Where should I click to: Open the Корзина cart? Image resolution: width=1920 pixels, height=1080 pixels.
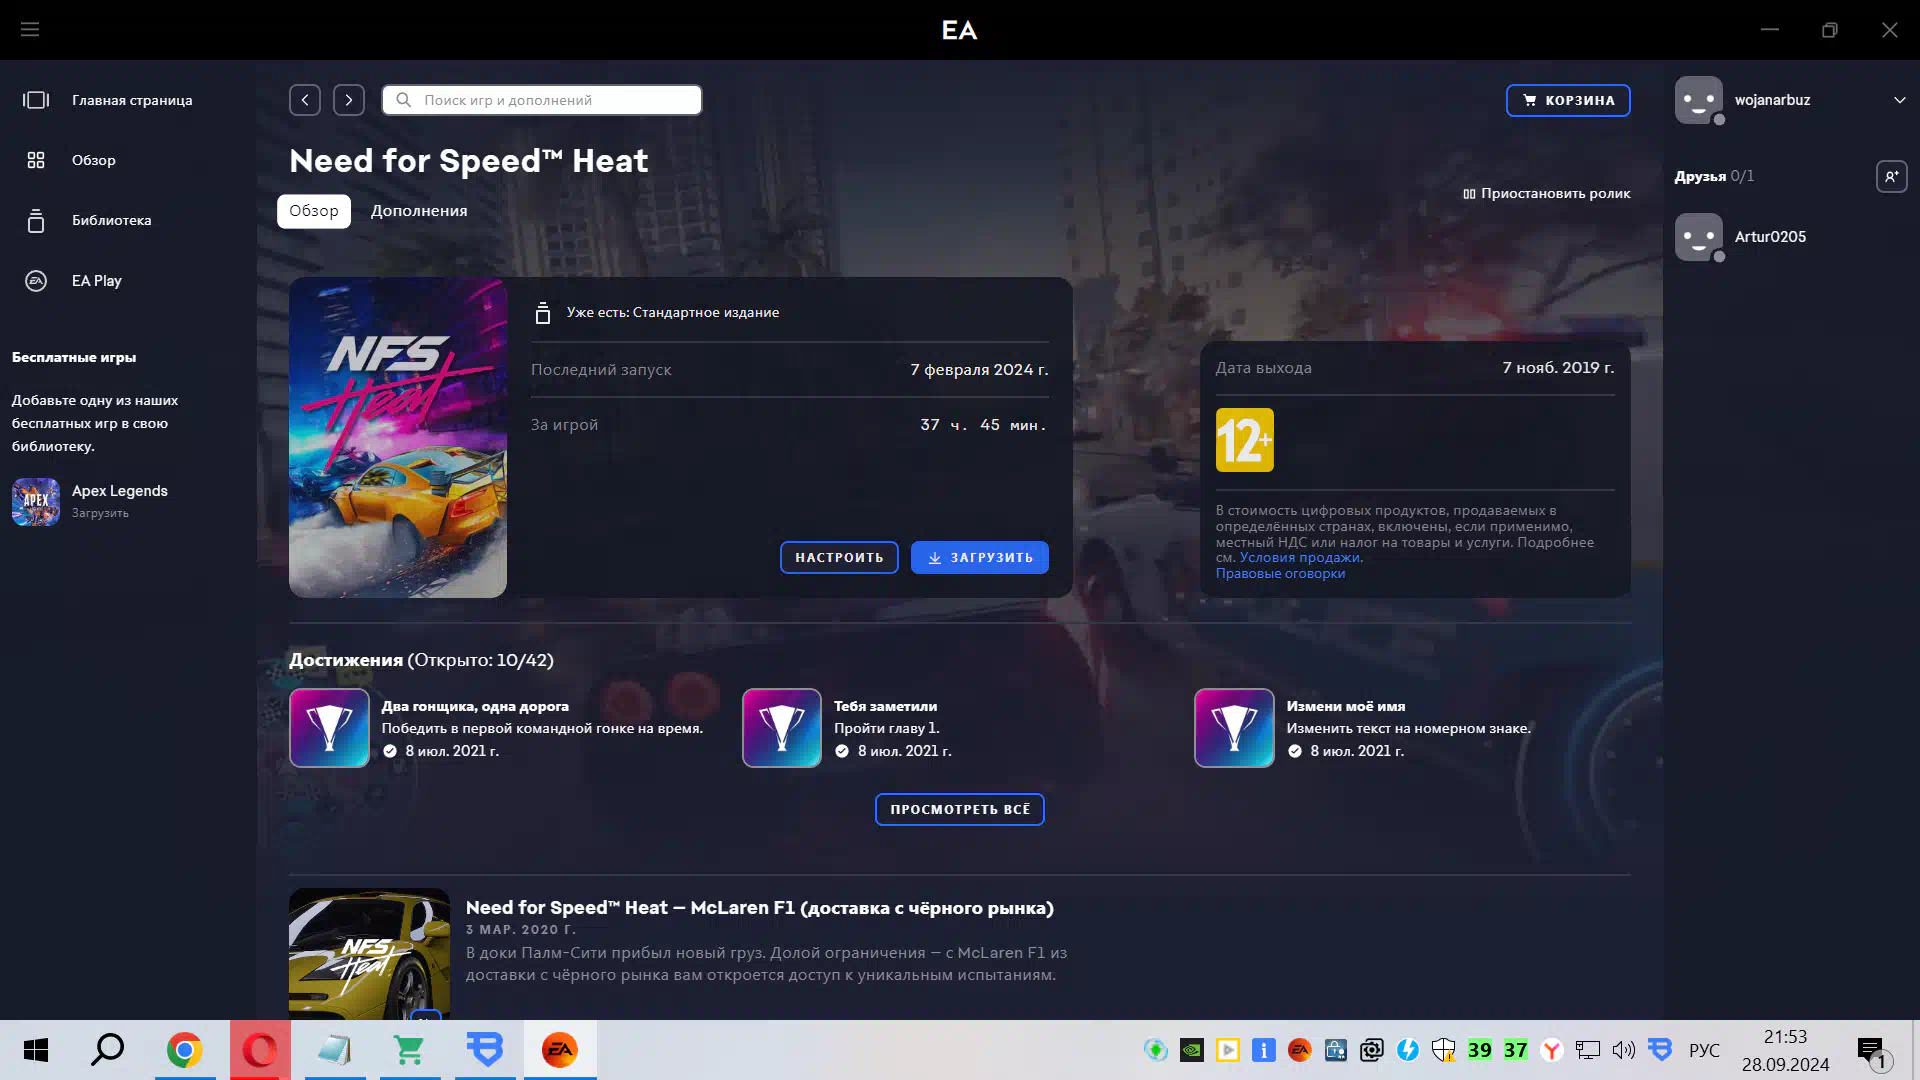(1568, 100)
